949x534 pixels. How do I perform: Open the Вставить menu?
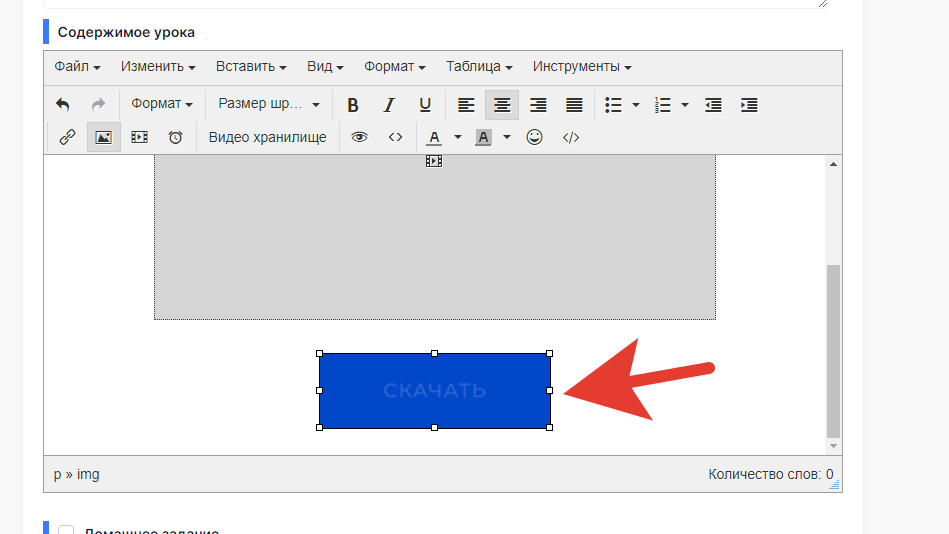click(251, 67)
